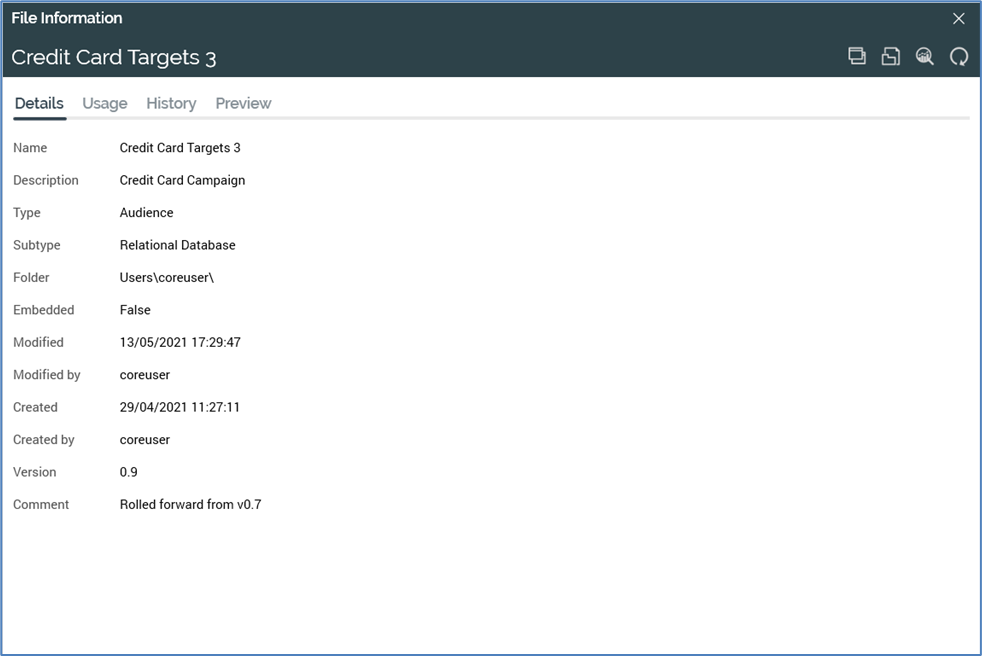Click the Relational Database subtype value

click(177, 245)
